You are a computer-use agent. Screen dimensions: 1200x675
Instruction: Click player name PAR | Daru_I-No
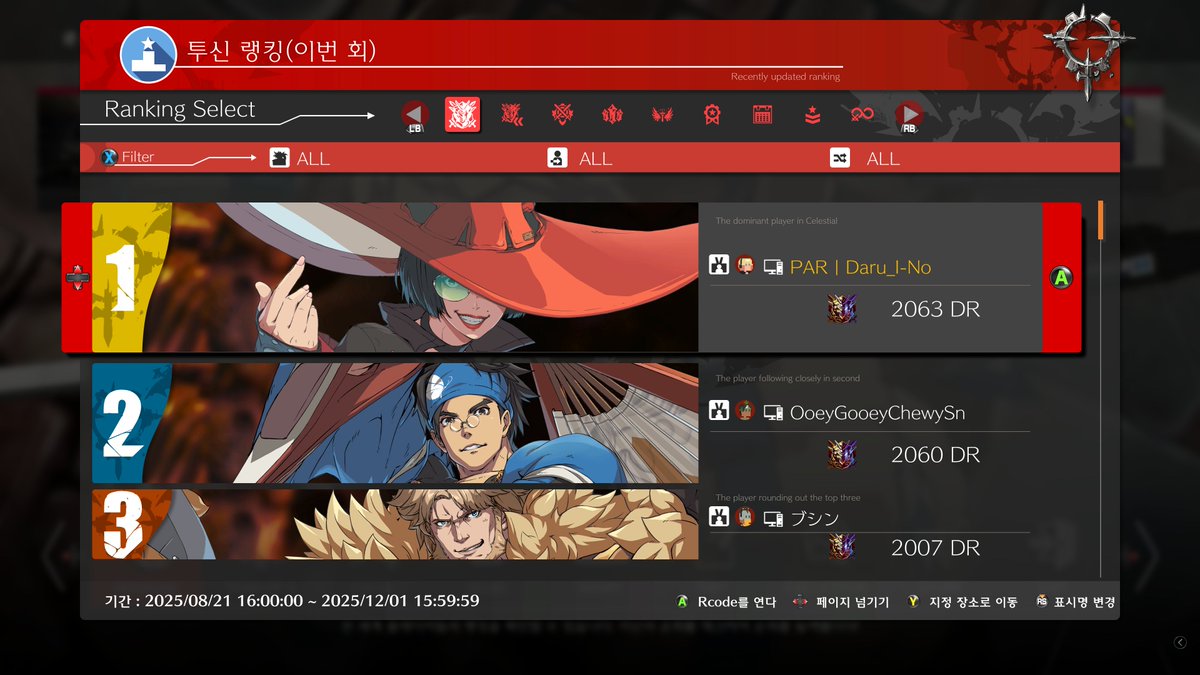(x=860, y=267)
